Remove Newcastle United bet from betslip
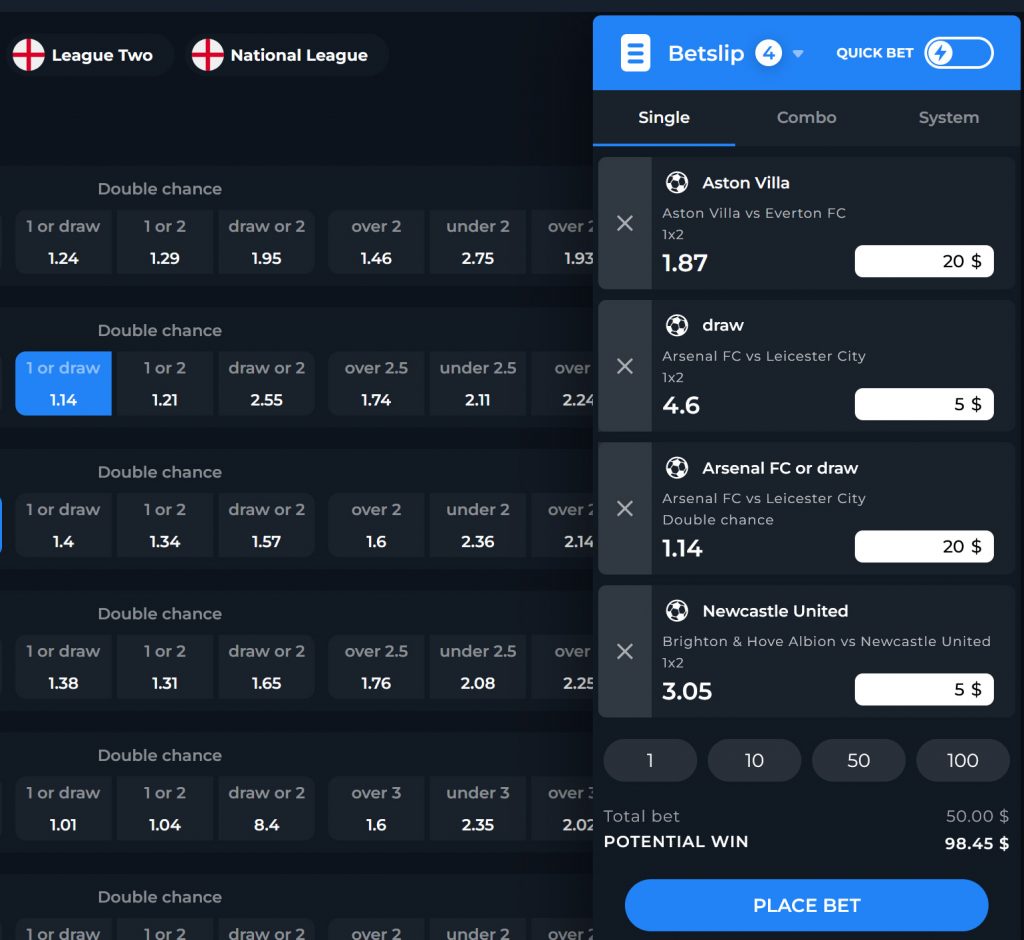 625,651
